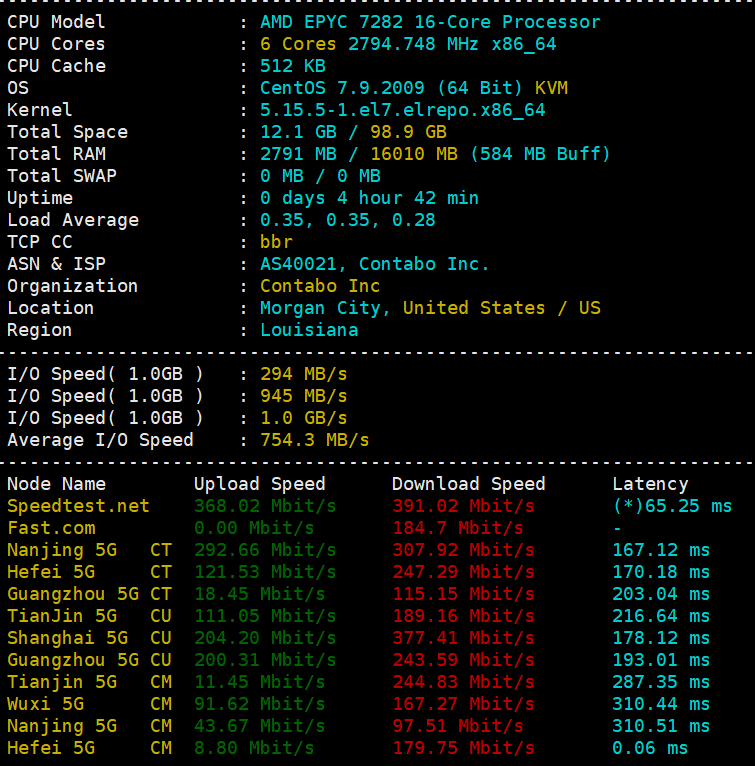The width and height of the screenshot is (755, 766).
Task: Click the download speed 179.75 Mbit/s
Action: pyautogui.click(x=463, y=748)
